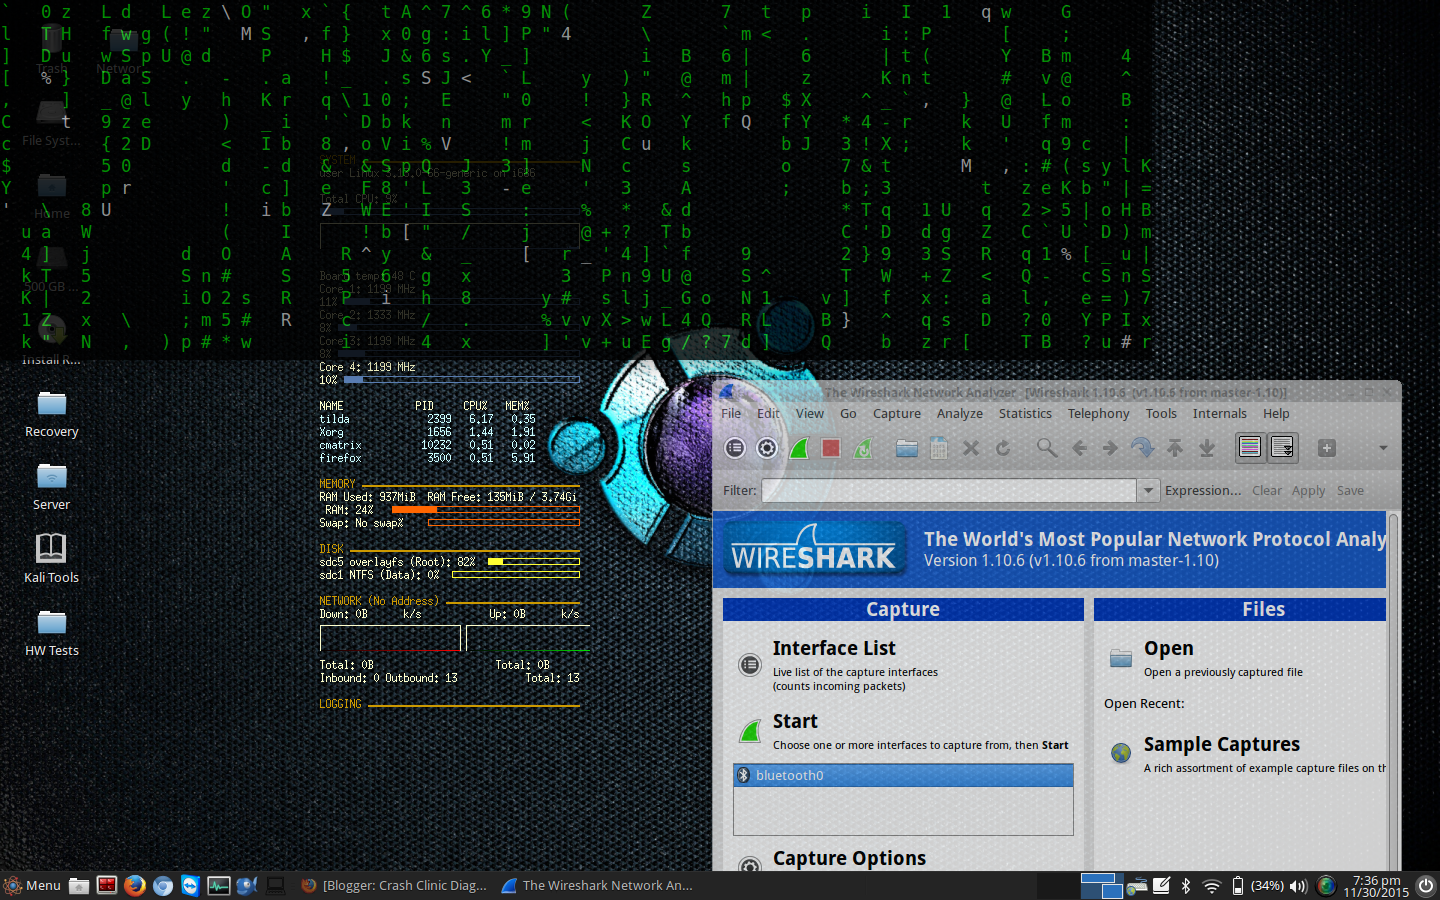The height and width of the screenshot is (900, 1440).
Task: Open a capture file with folder toolbar icon
Action: pos(907,448)
